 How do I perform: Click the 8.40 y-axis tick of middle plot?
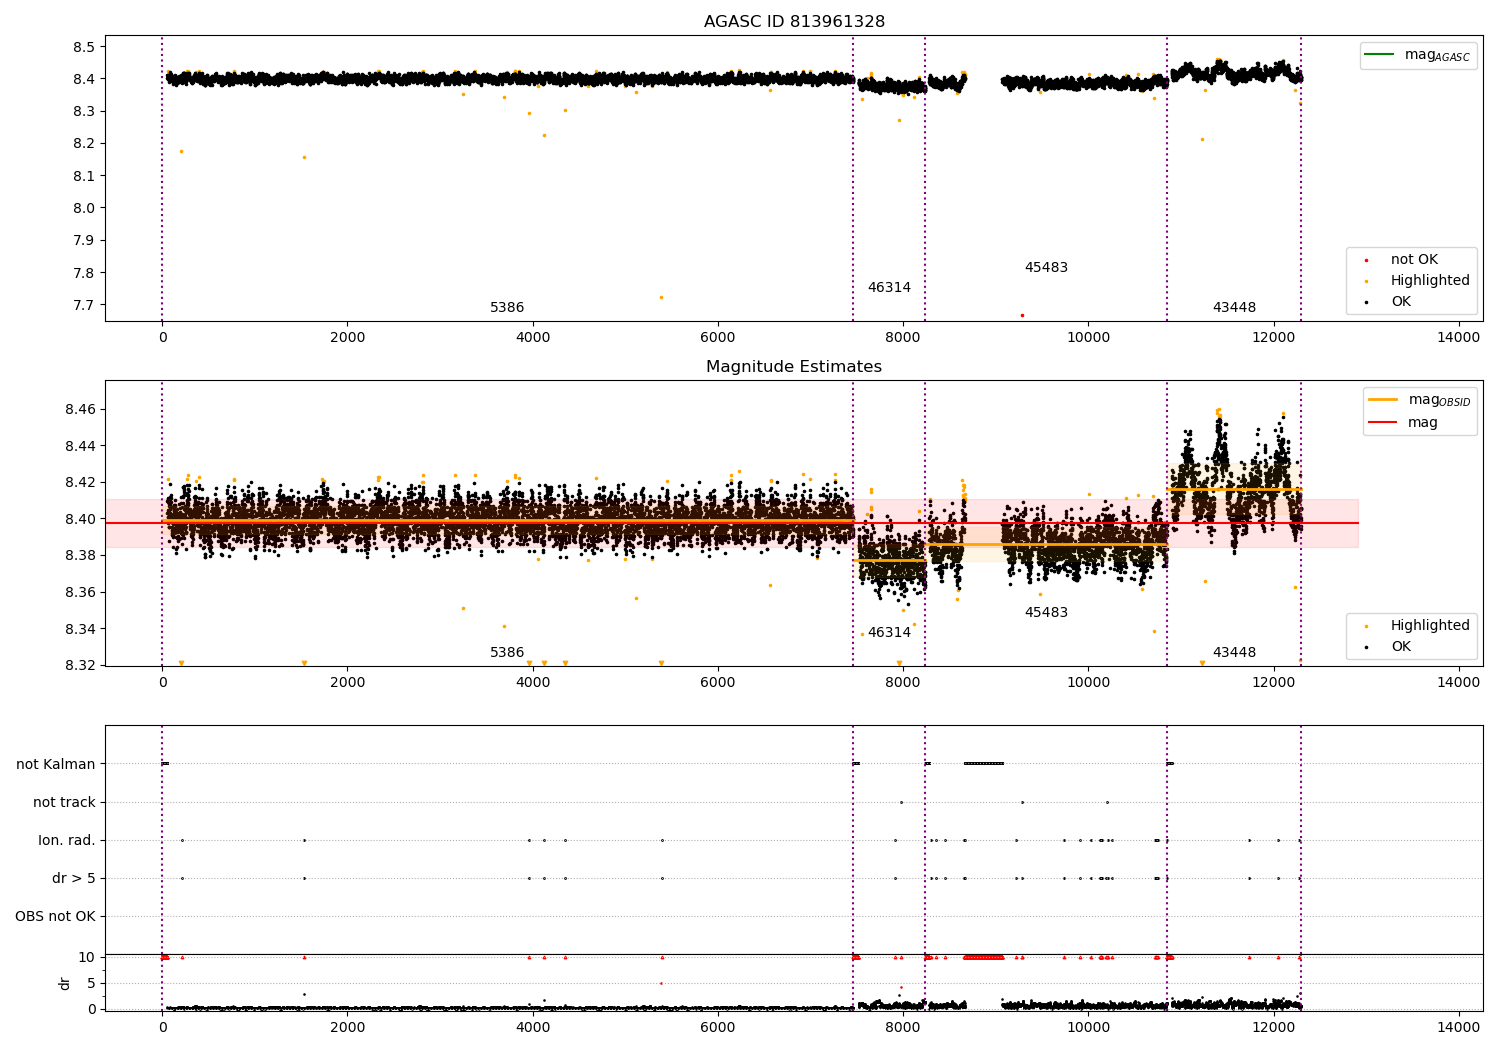[80, 519]
